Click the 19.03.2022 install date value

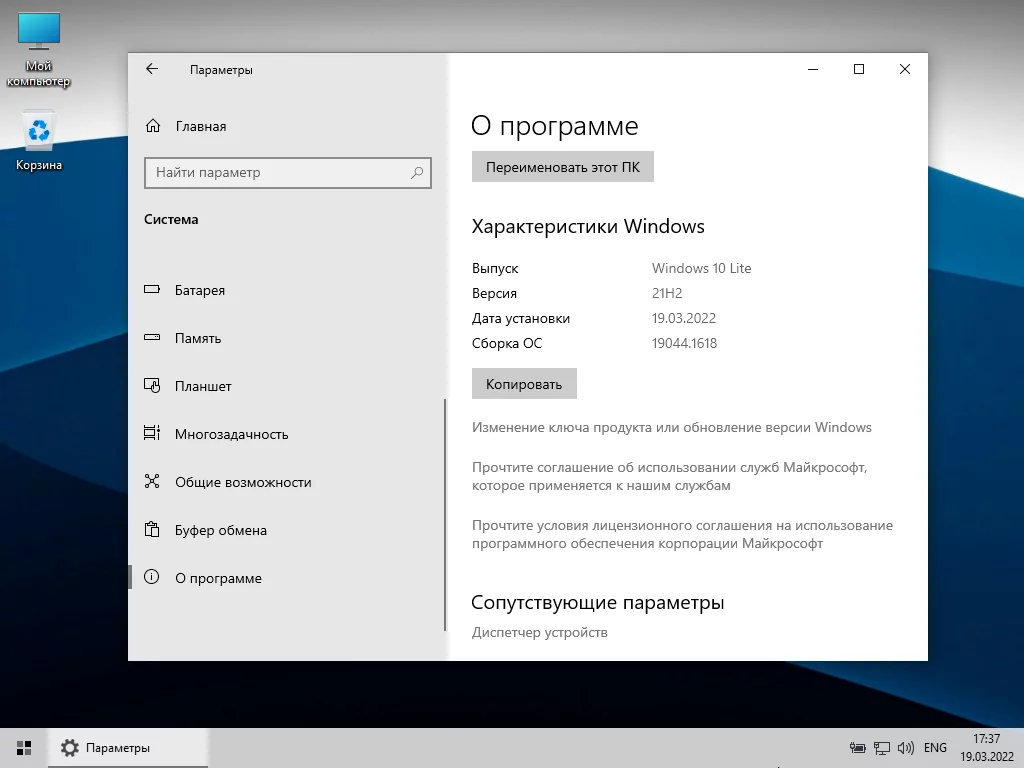684,318
